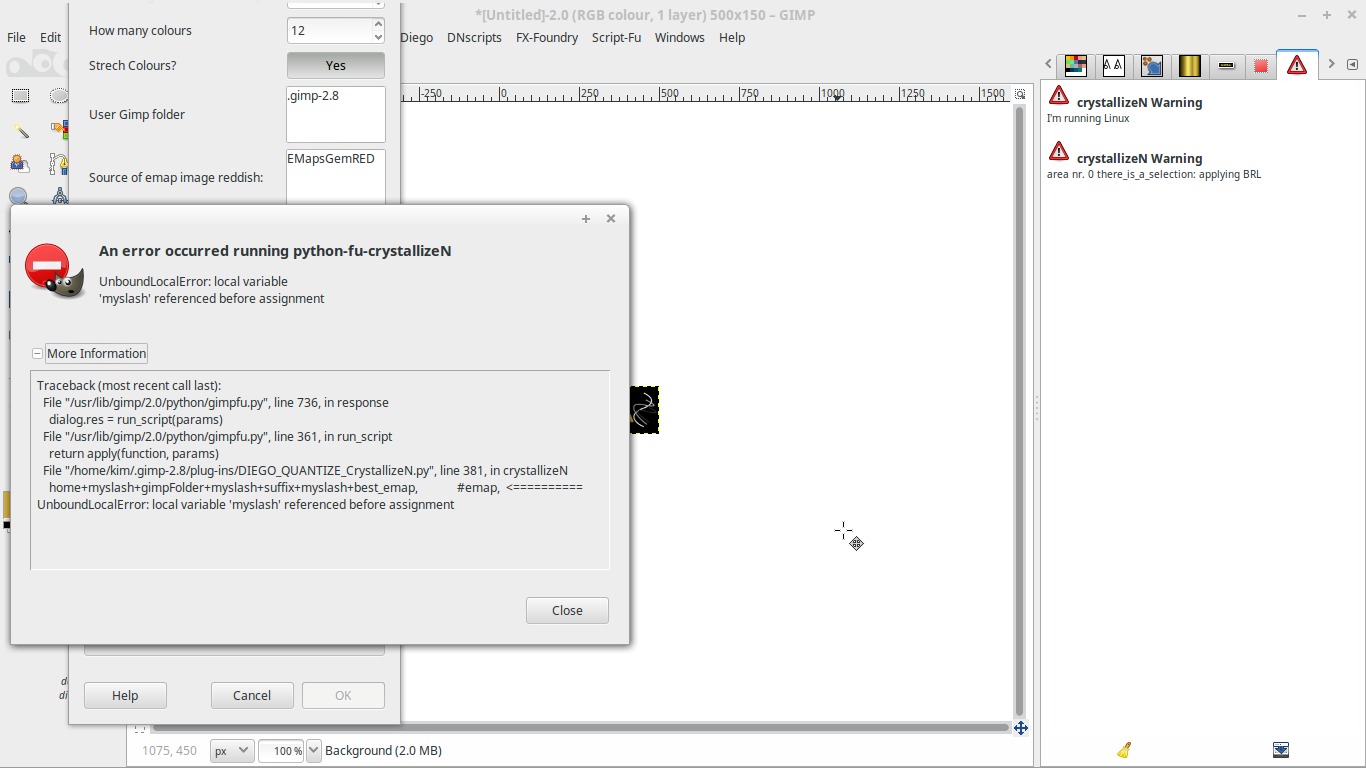Decrease How many colours spinner value
The height and width of the screenshot is (768, 1366).
(378, 37)
